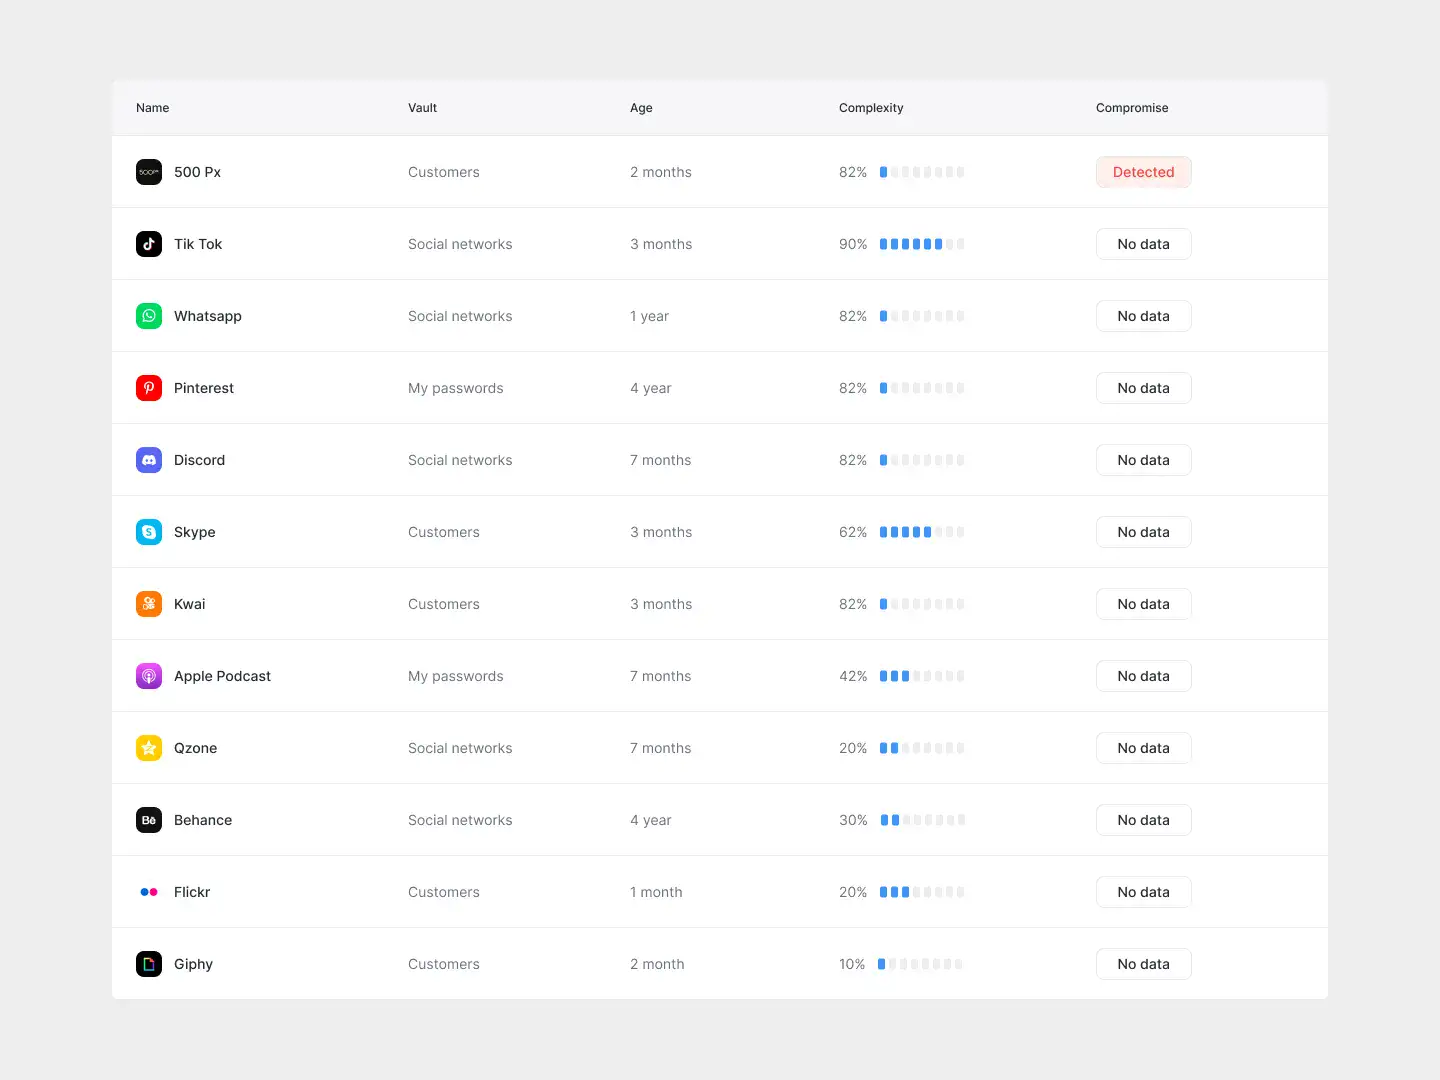Click the Tik Tok complexity bar

pyautogui.click(x=922, y=244)
